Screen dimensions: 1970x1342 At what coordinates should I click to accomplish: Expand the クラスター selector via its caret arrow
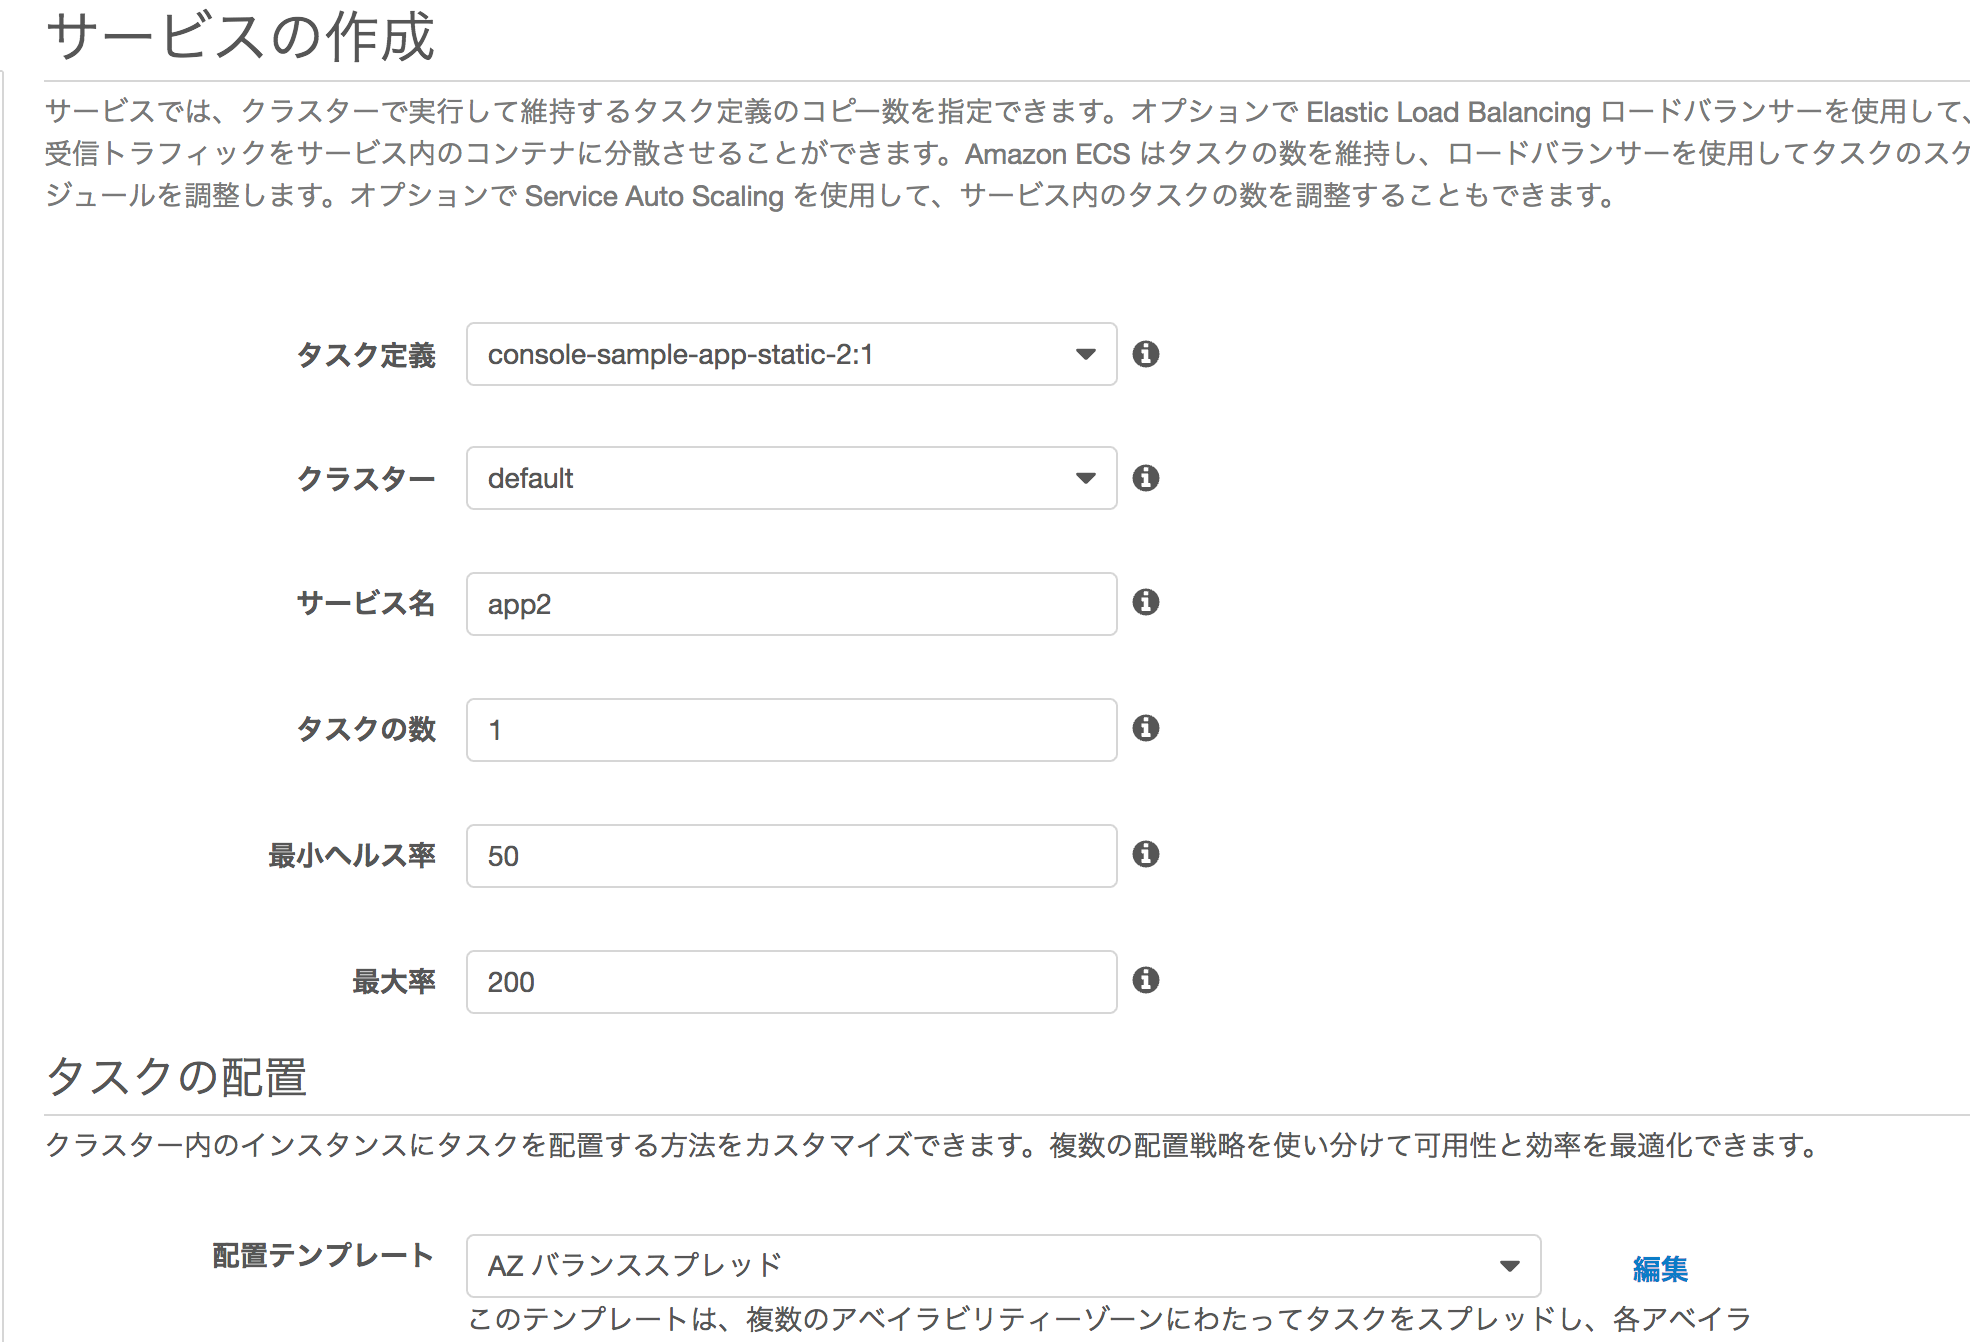(x=1086, y=478)
